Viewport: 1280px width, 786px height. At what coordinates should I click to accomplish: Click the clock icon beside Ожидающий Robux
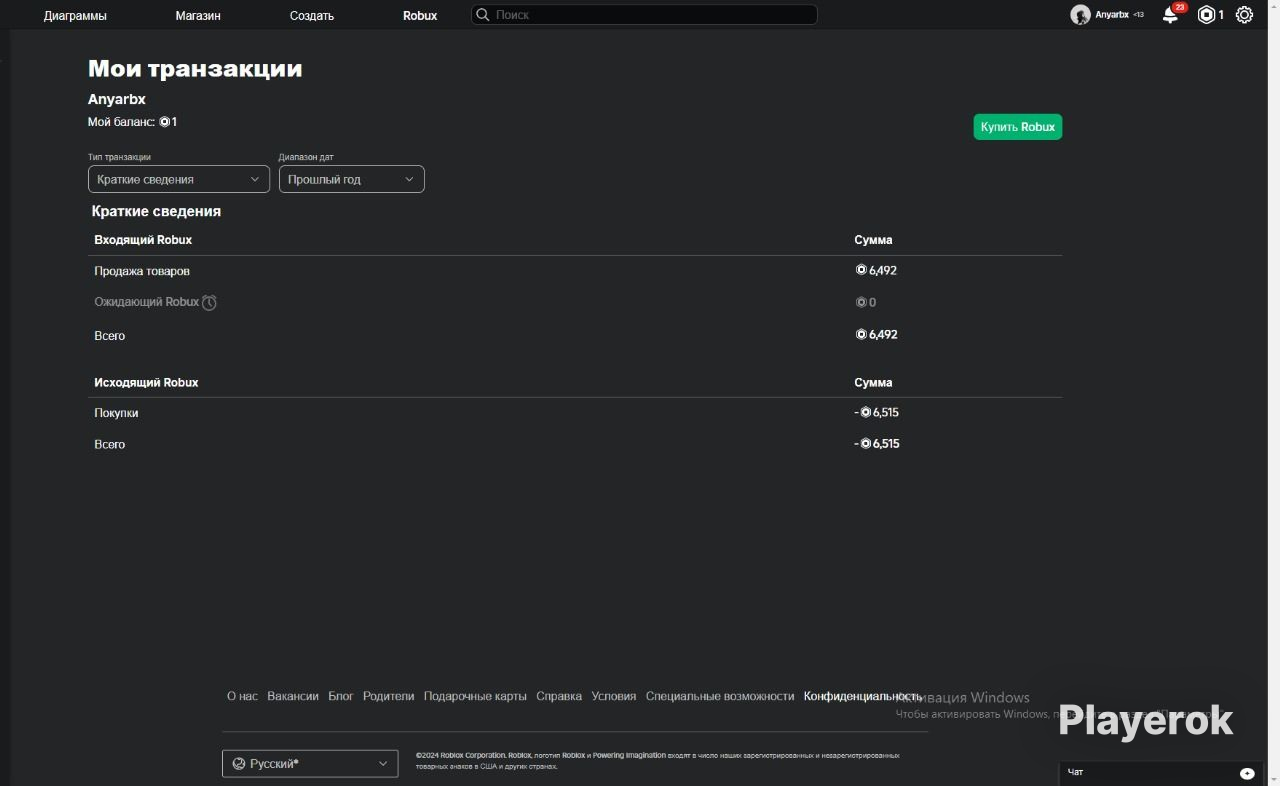[x=209, y=302]
